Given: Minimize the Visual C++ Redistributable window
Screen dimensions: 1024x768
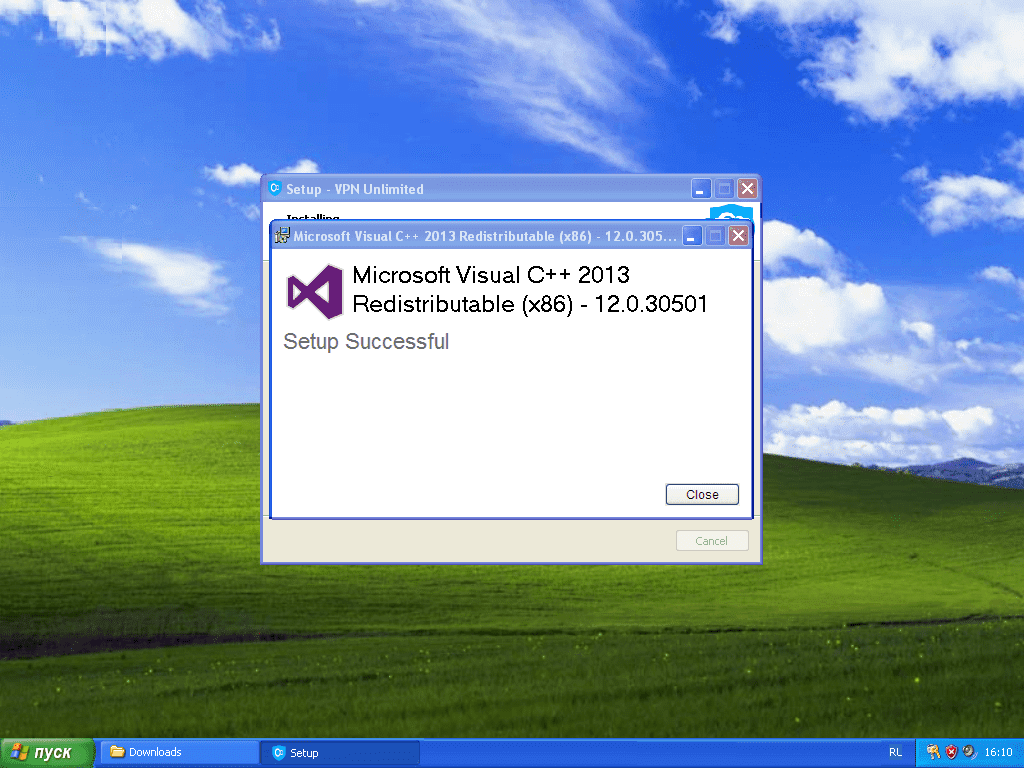Looking at the screenshot, I should coord(691,235).
